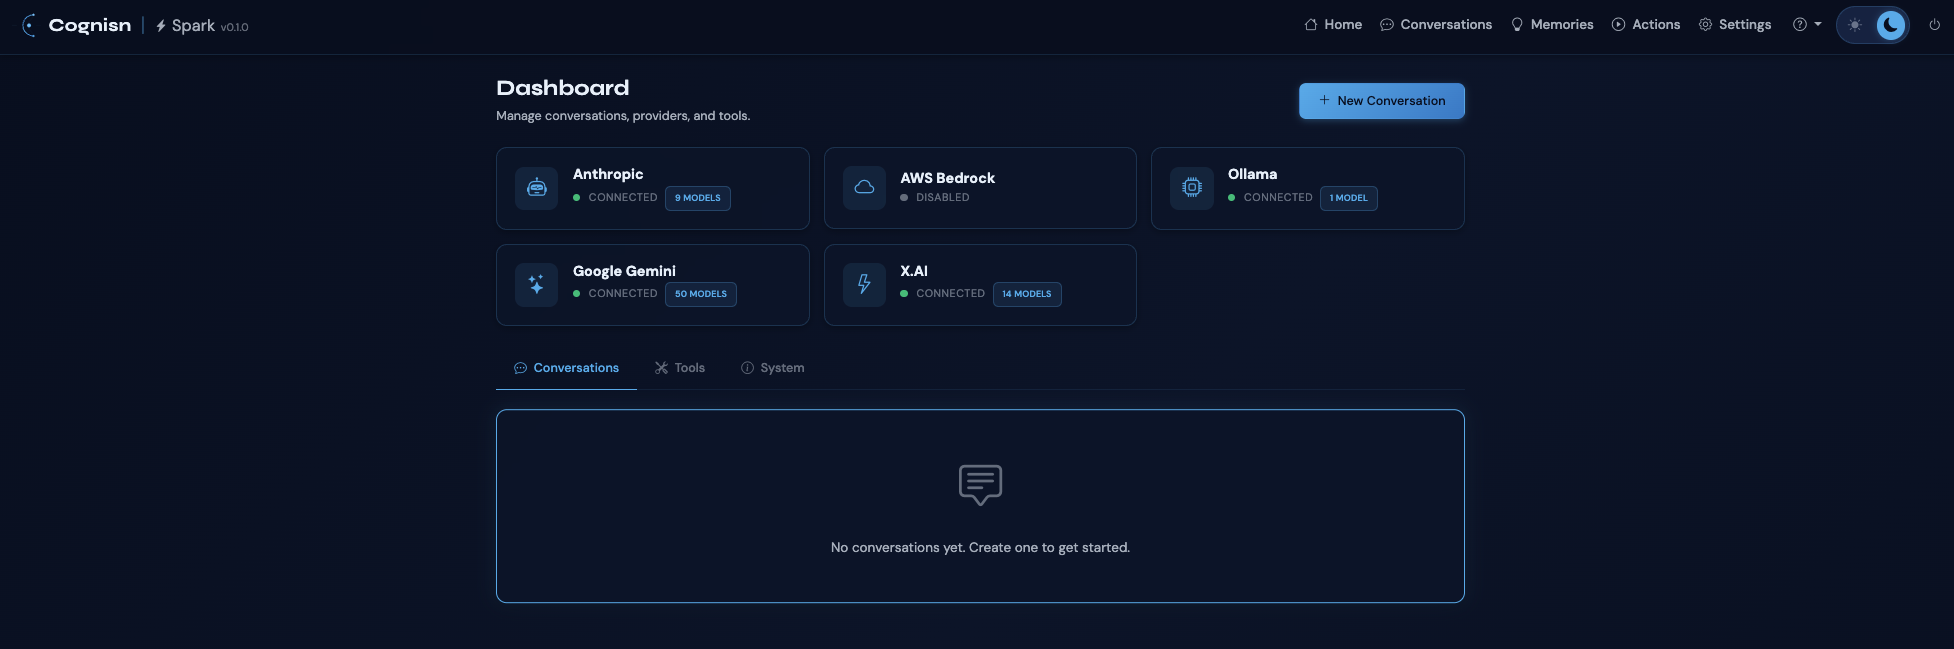1954x649 pixels.
Task: Click the DISABLED status under AWS Bedrock
Action: coord(935,198)
